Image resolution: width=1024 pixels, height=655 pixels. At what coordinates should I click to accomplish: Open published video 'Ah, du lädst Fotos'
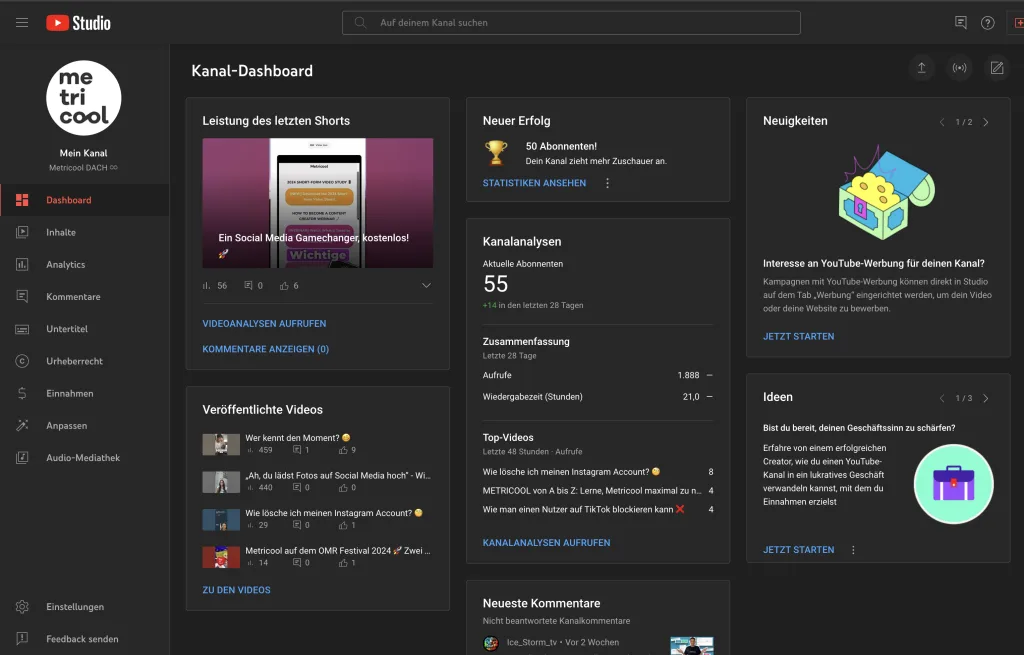pos(338,475)
